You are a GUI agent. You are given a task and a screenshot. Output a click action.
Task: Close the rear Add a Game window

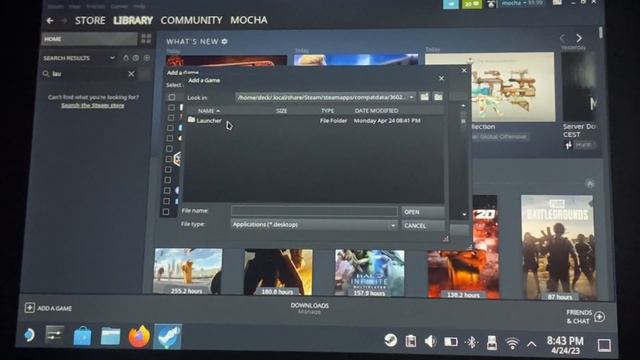click(x=464, y=71)
